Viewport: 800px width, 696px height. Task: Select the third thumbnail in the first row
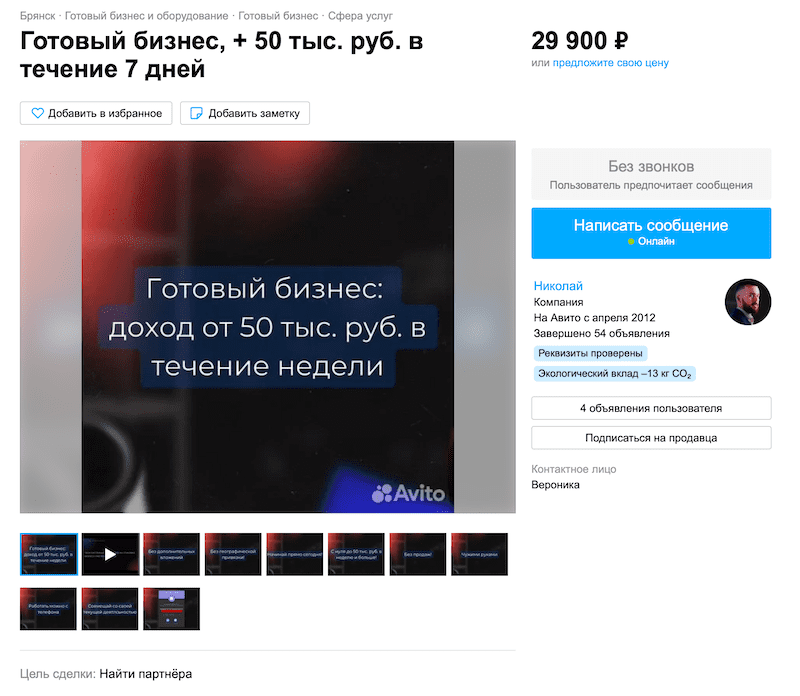171,554
